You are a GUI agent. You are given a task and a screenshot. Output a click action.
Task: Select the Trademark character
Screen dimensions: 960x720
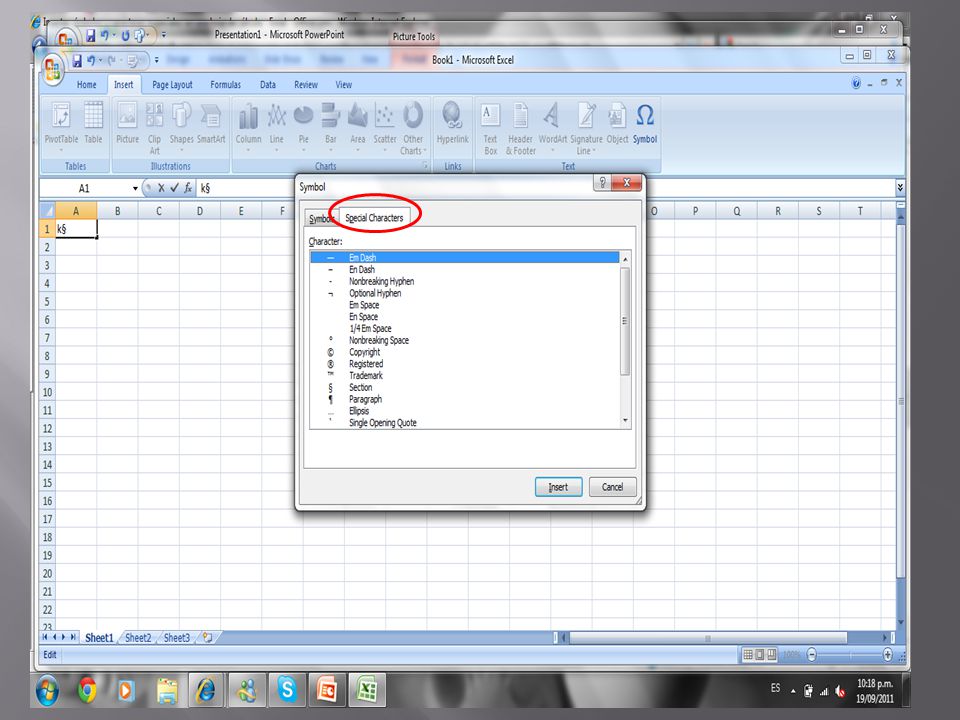coord(465,375)
